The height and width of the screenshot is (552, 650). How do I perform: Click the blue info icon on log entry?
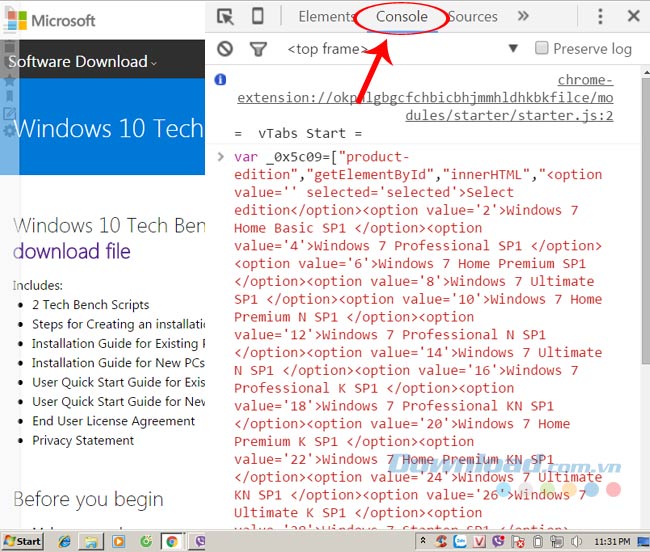pos(220,79)
